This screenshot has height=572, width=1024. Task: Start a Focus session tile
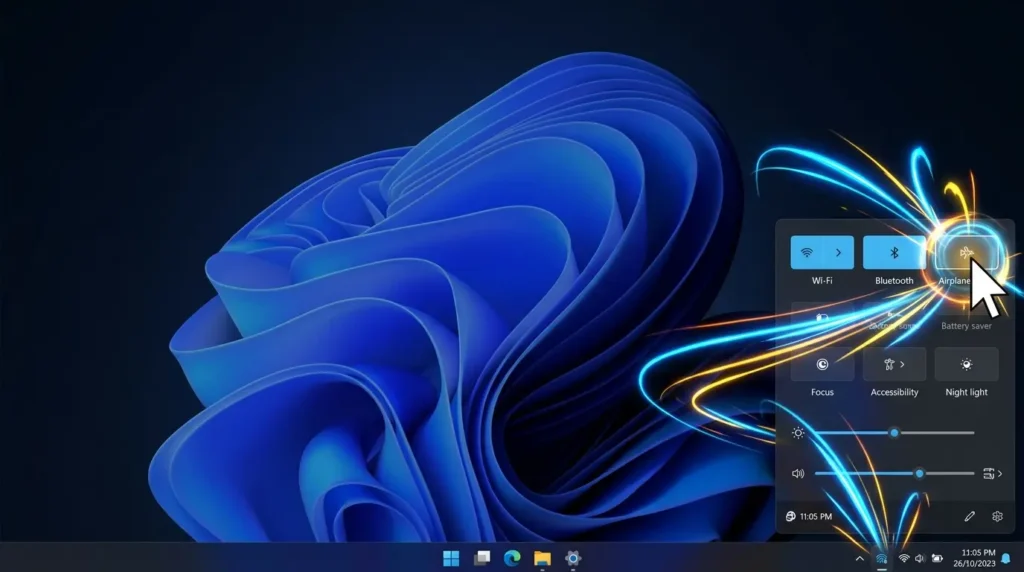tap(822, 364)
